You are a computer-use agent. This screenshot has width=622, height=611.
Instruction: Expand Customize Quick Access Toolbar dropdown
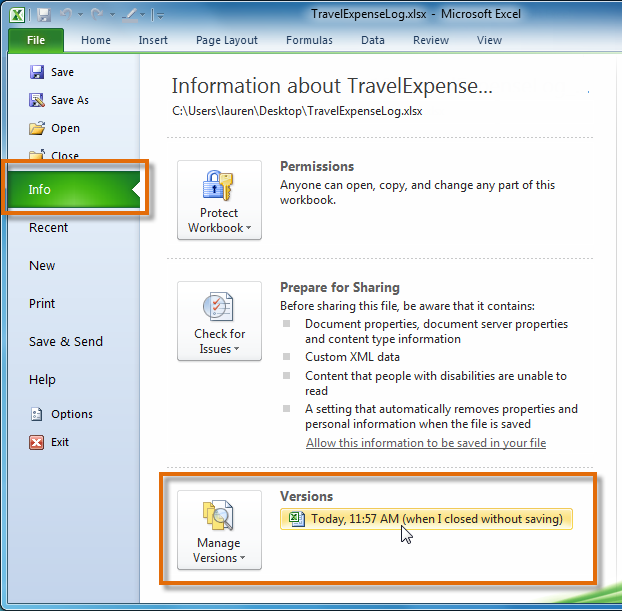click(160, 16)
